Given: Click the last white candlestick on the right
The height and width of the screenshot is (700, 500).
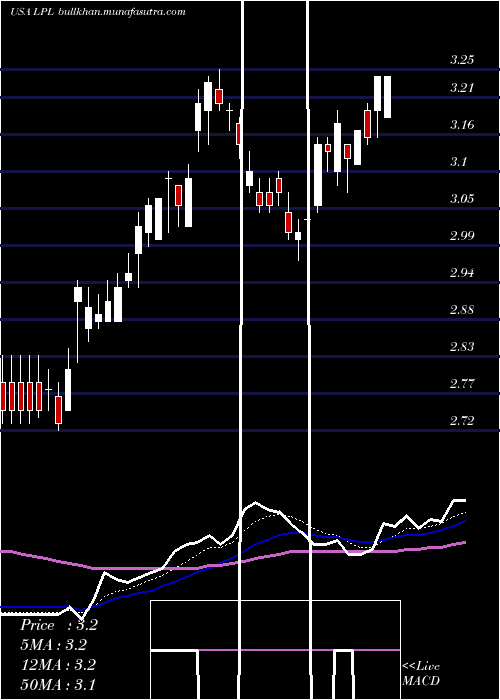Looking at the screenshot, I should (x=388, y=97).
